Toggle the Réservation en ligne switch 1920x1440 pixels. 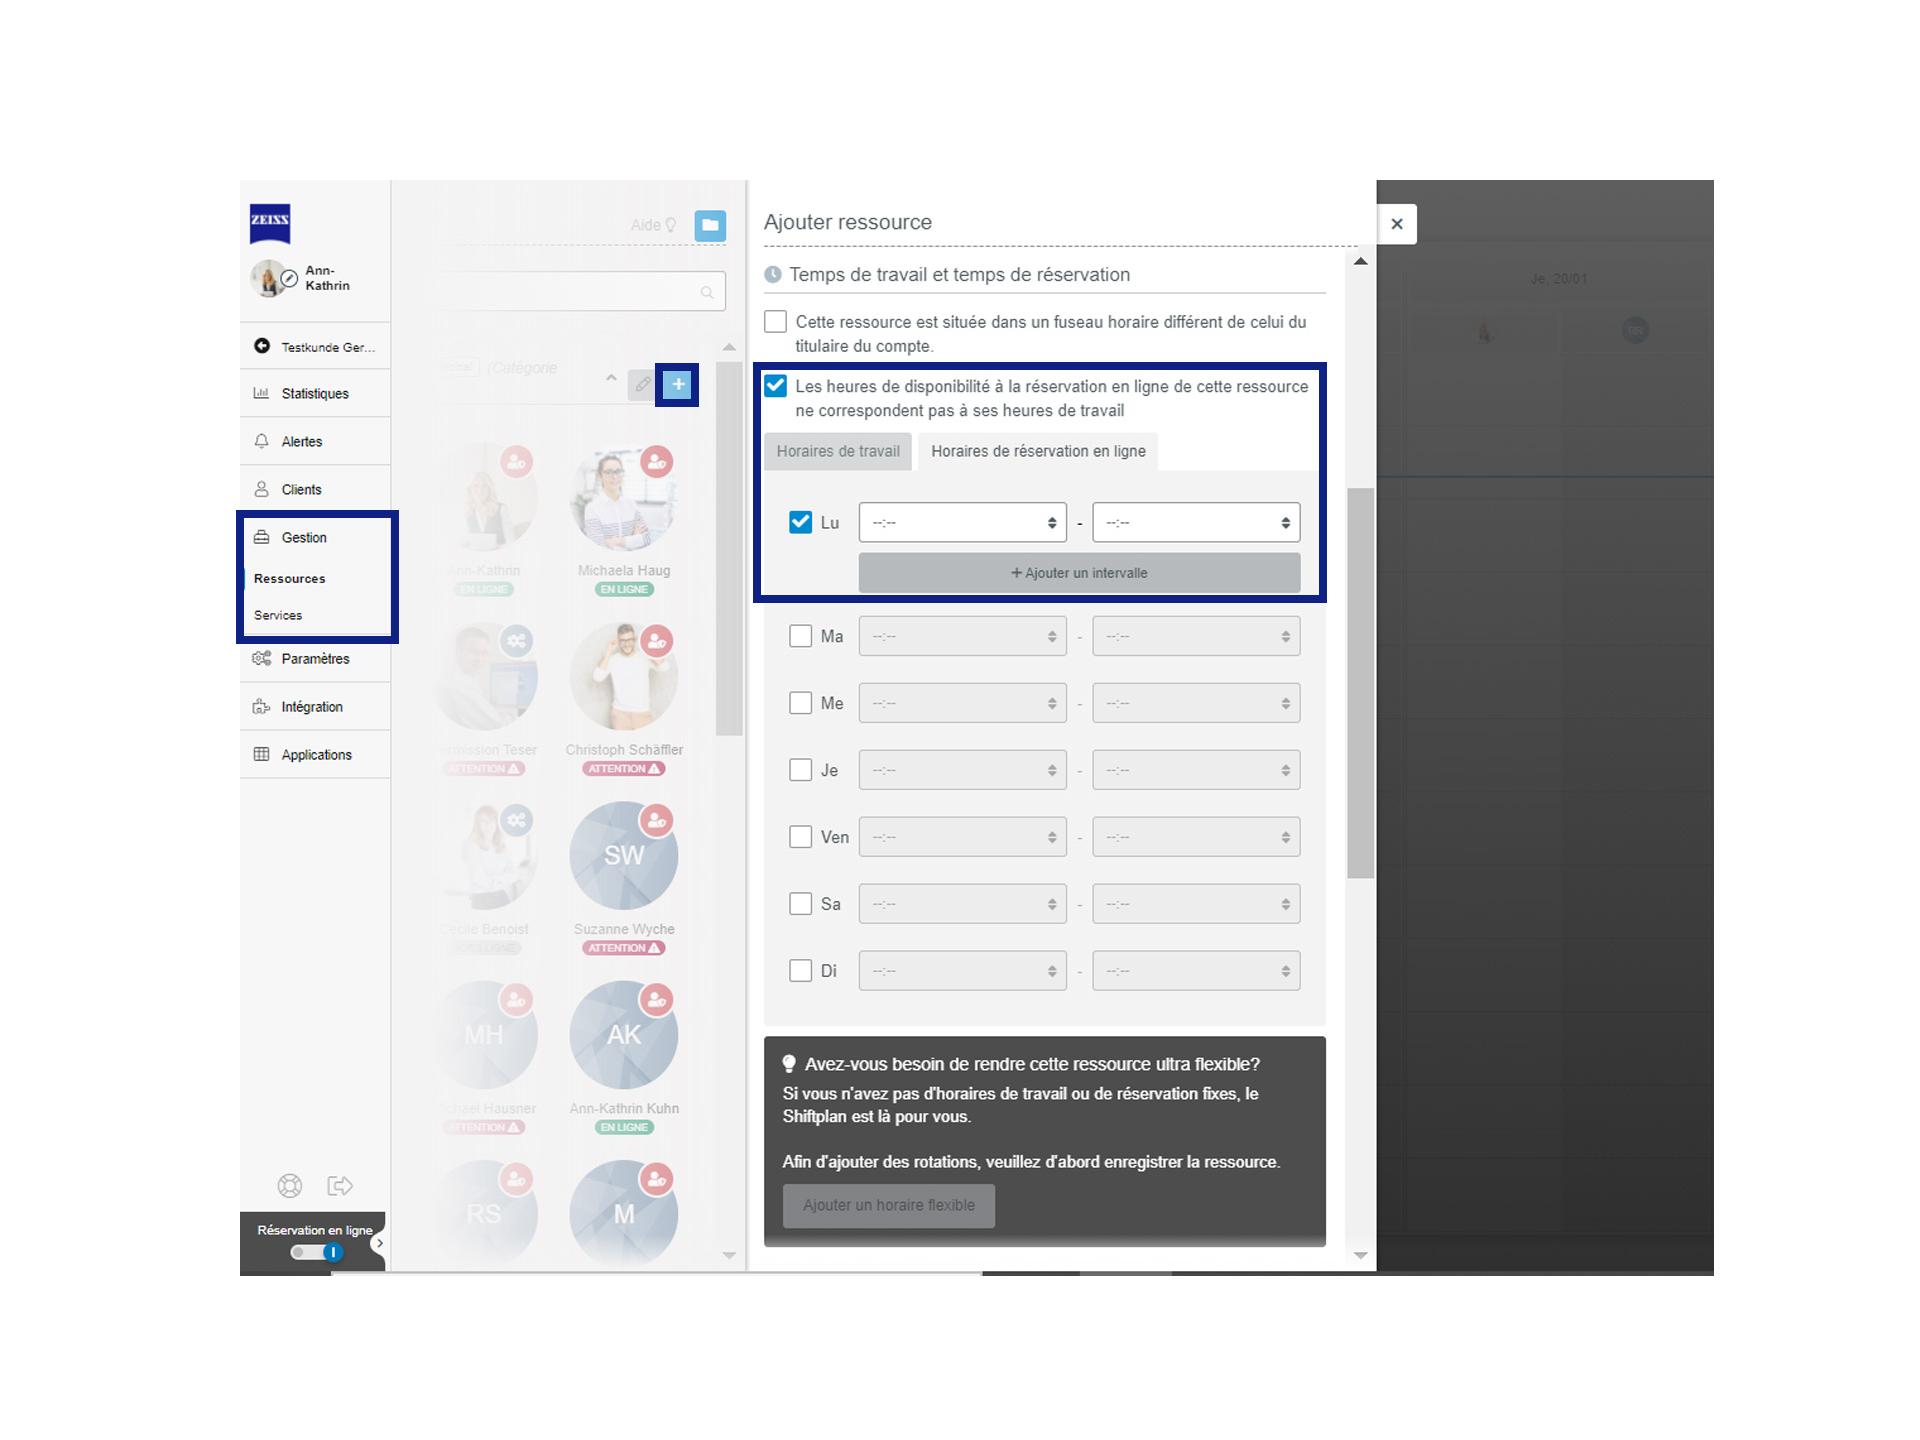tap(316, 1252)
